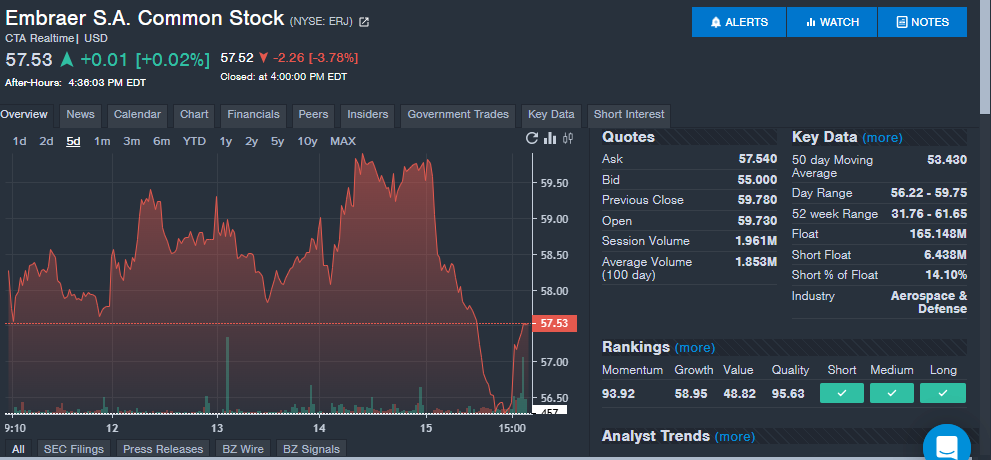Switch to the bar chart type icon

coord(550,138)
